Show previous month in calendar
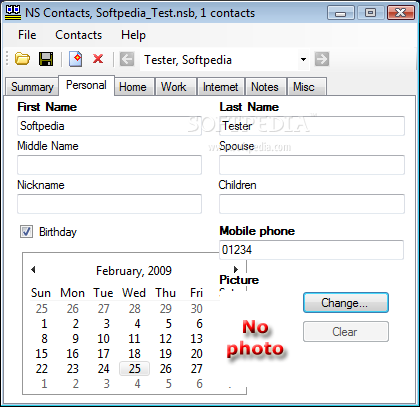This screenshot has height=407, width=420. click(33, 270)
